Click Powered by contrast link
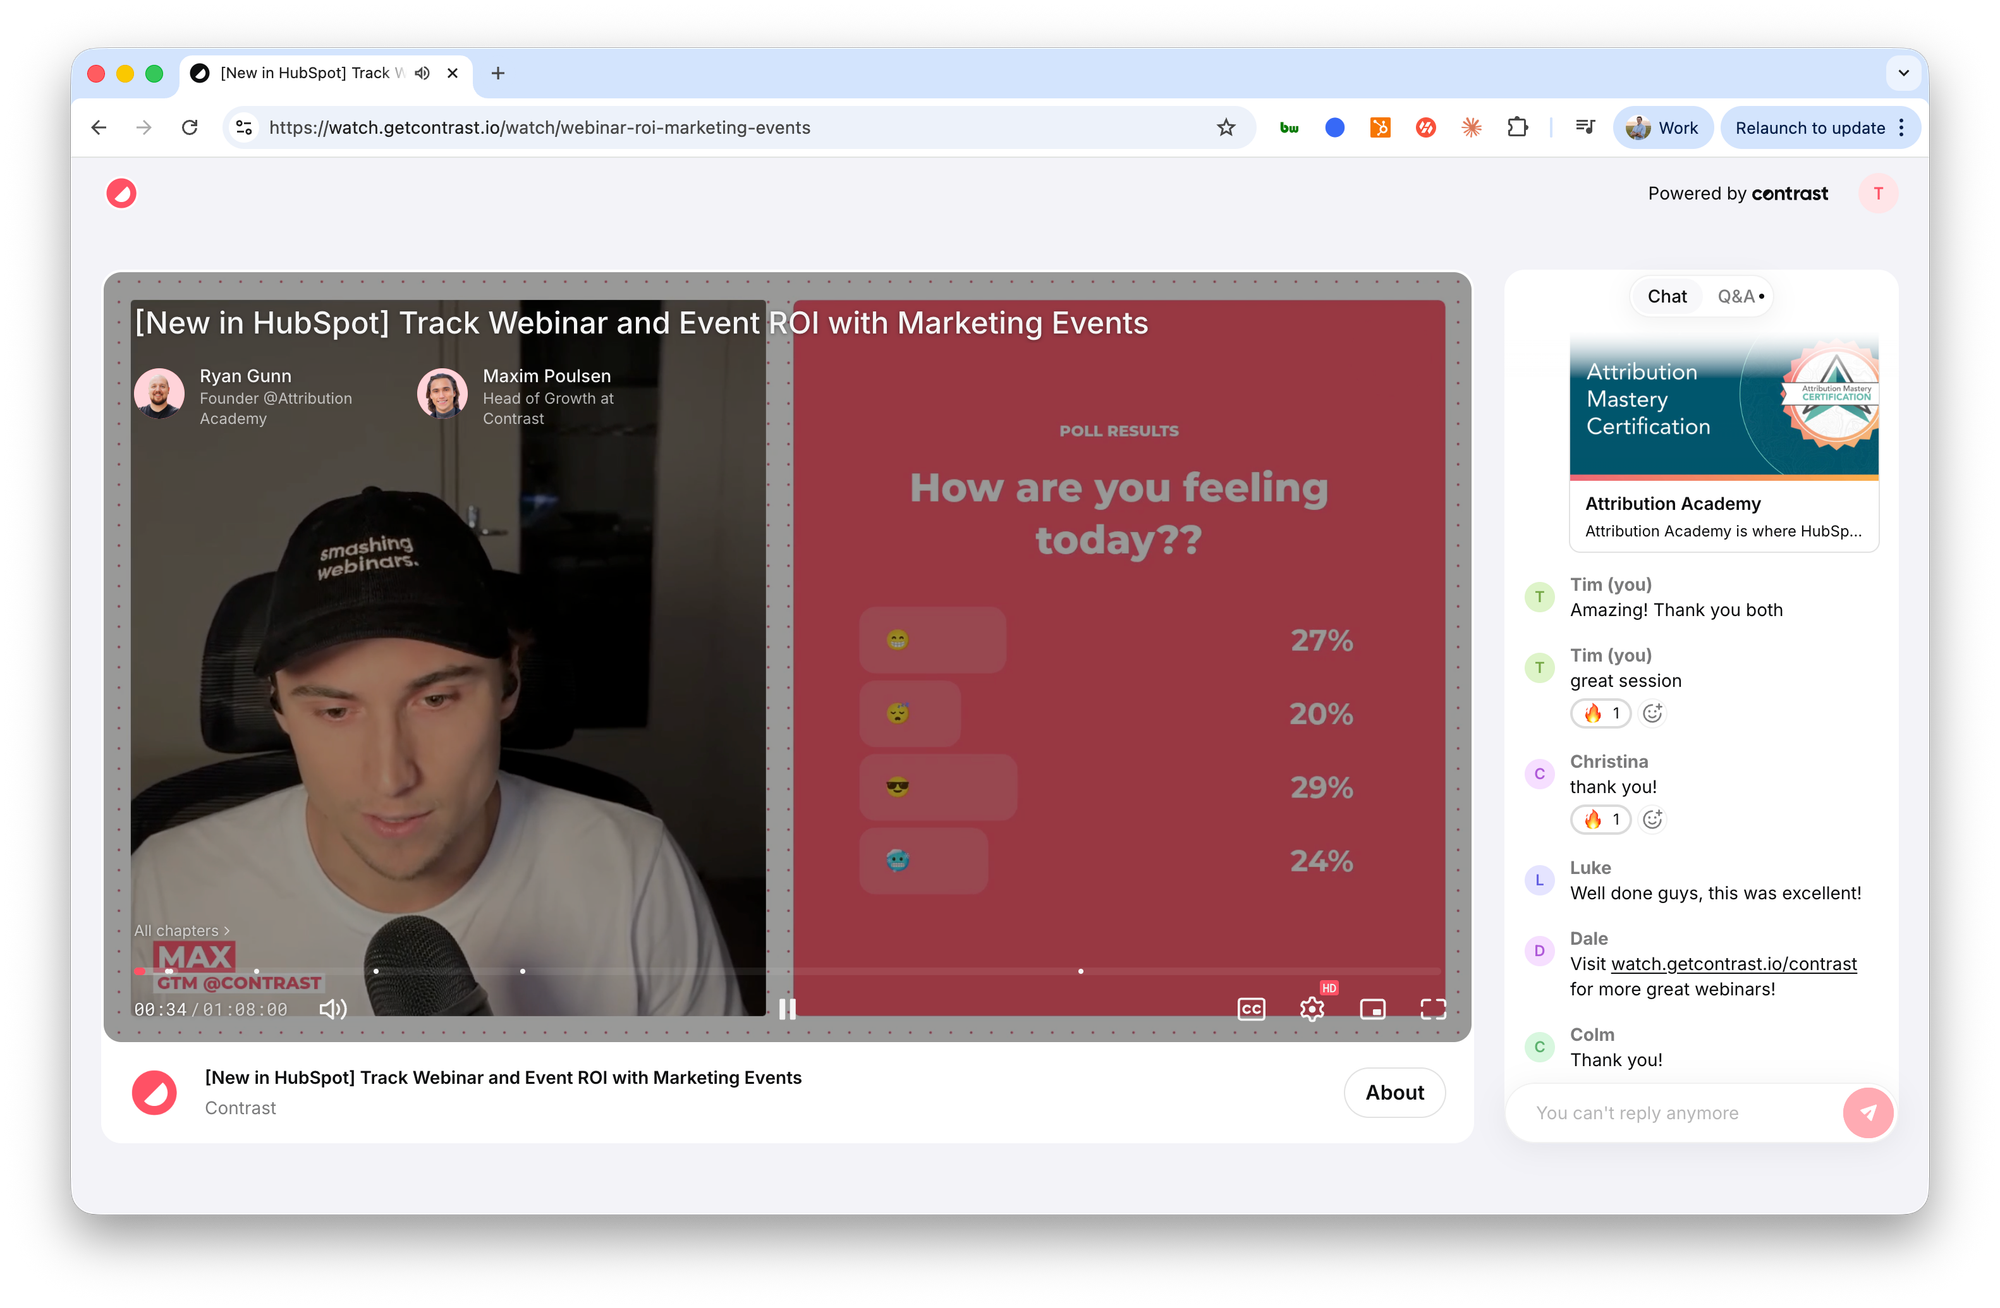Viewport: 2000px width, 1308px height. click(1738, 193)
